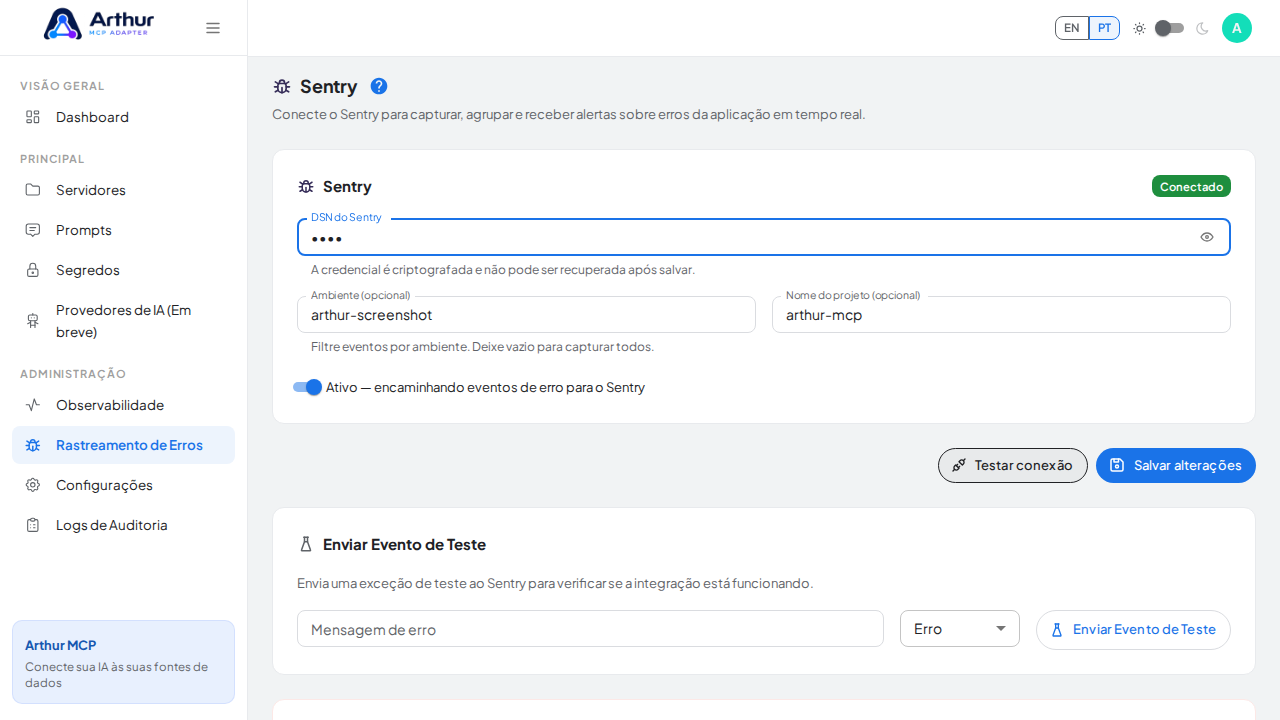Image resolution: width=1280 pixels, height=720 pixels.
Task: Click the Servidores folder icon
Action: click(x=33, y=190)
